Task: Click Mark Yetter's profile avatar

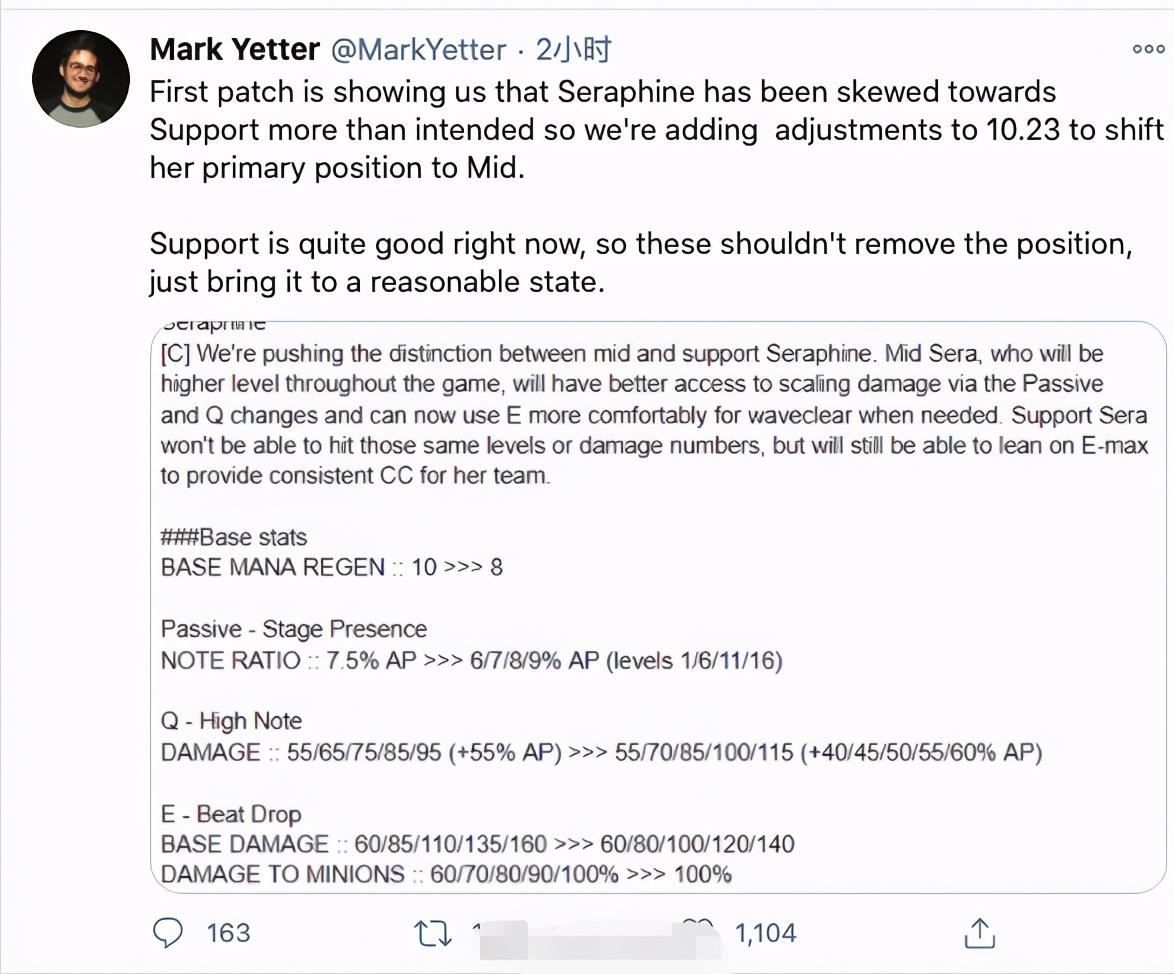Action: tap(81, 78)
